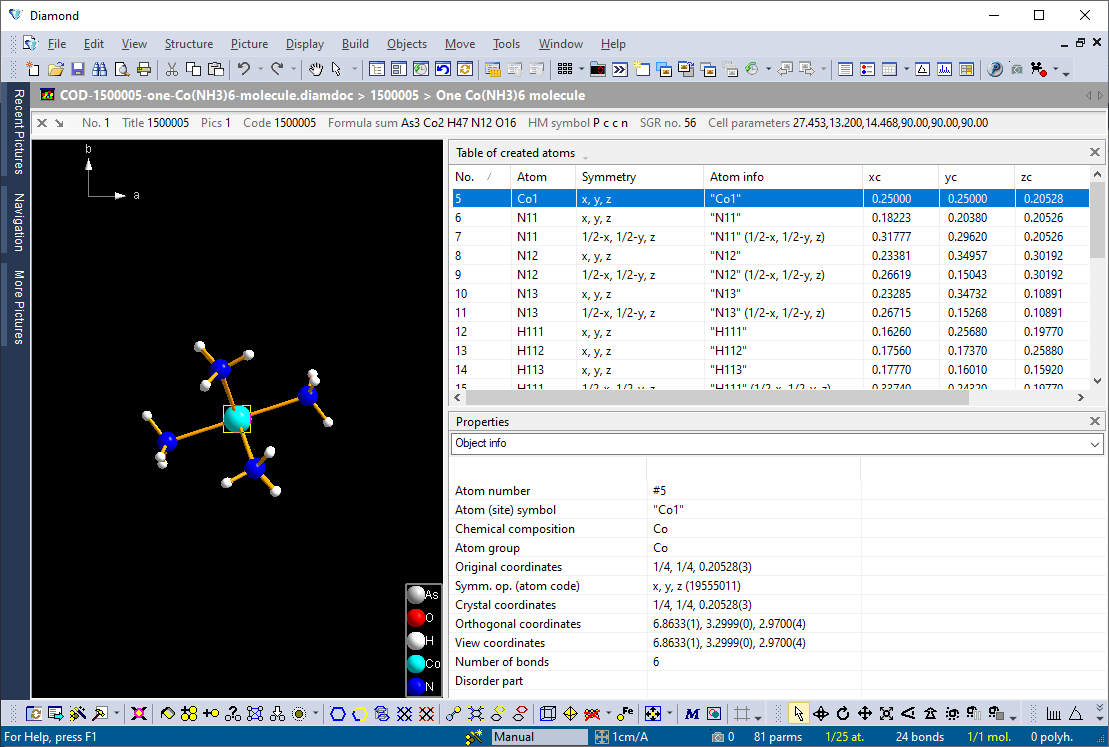Close the Table of created atoms panel
Image resolution: width=1109 pixels, height=747 pixels.
pos(1095,152)
